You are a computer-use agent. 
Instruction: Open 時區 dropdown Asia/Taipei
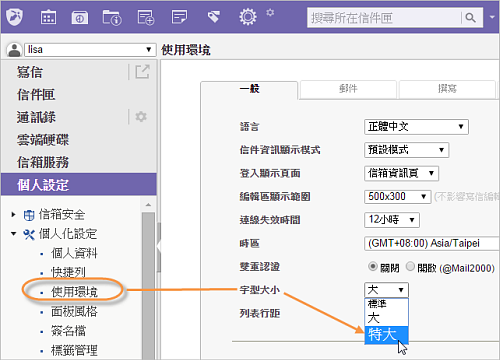(432, 244)
